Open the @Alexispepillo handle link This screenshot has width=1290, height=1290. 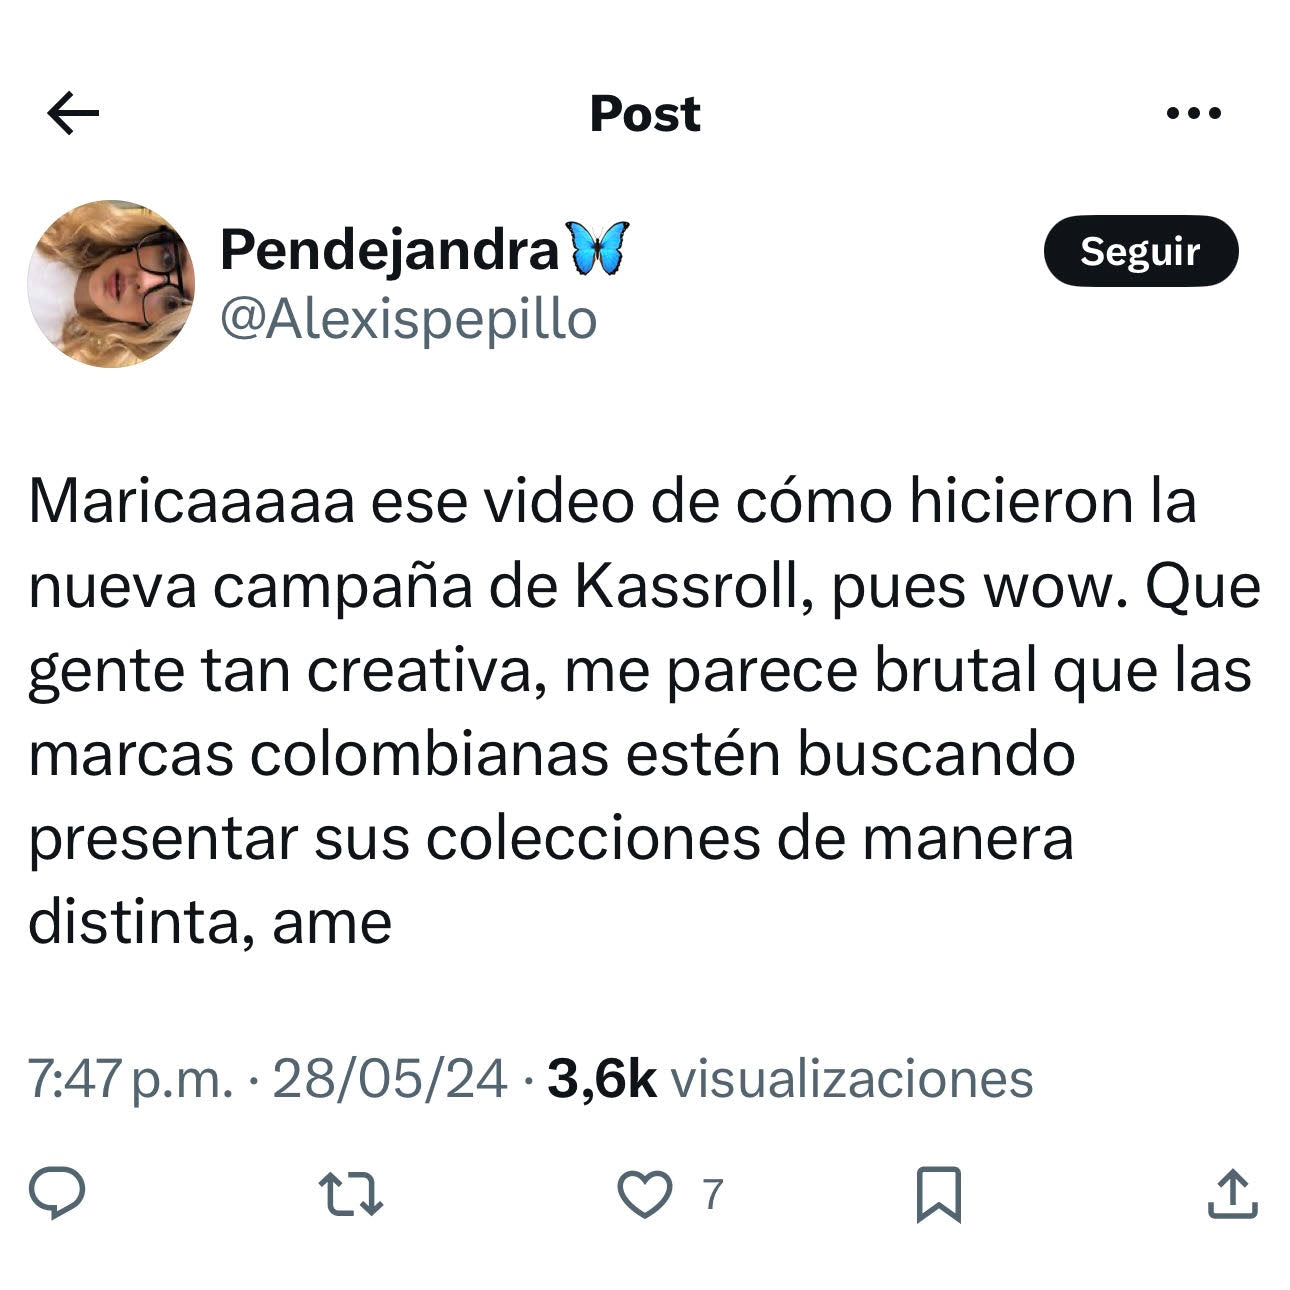pyautogui.click(x=408, y=321)
